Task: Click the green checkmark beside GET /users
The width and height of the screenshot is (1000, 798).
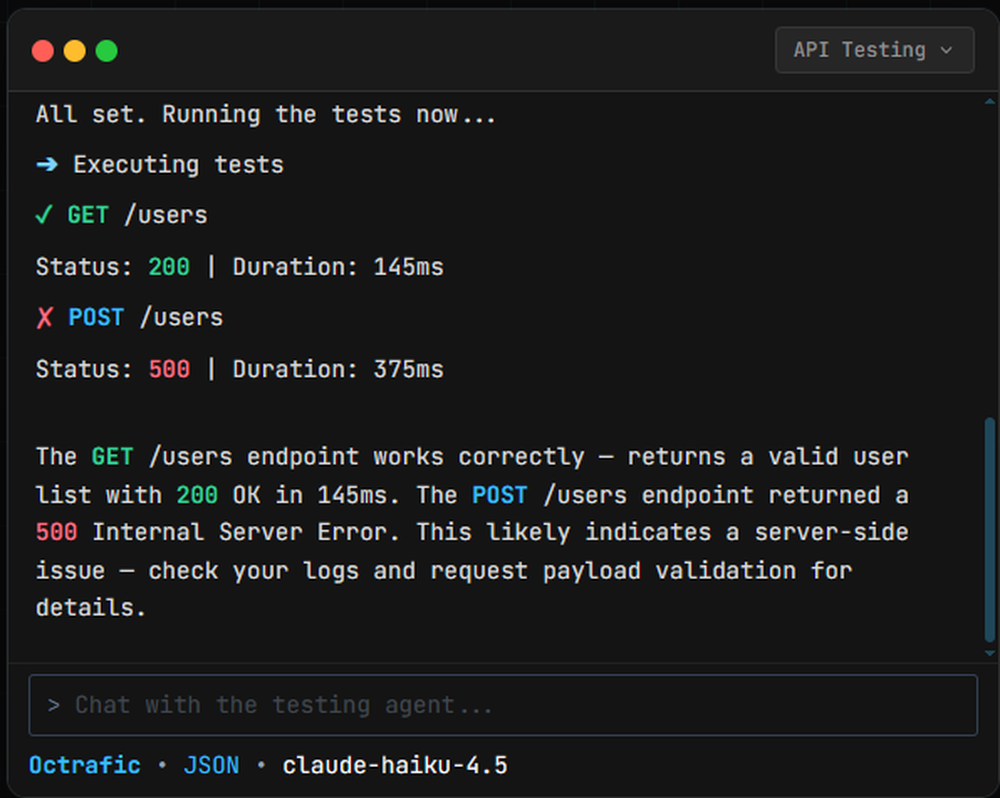Action: (46, 214)
